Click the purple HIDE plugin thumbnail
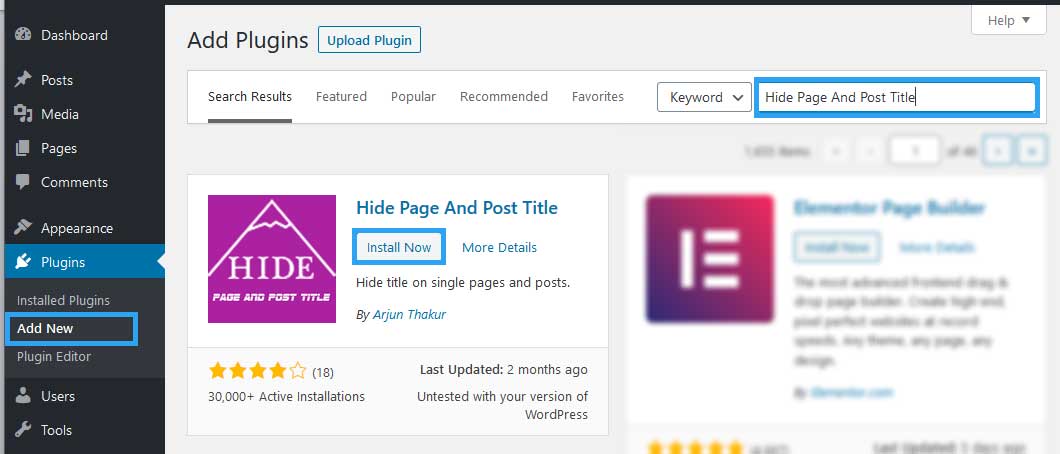Viewport: 1060px width, 454px height. point(272,259)
